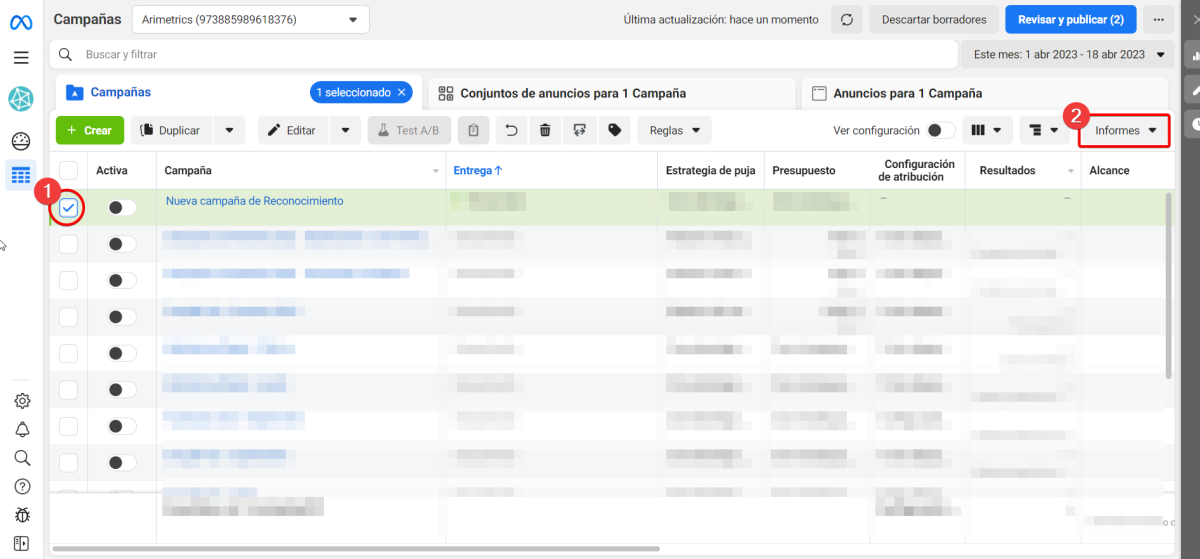This screenshot has width=1200, height=559.
Task: Toggle active switch for Nueva campaña de Reconocimiento
Action: click(x=122, y=207)
